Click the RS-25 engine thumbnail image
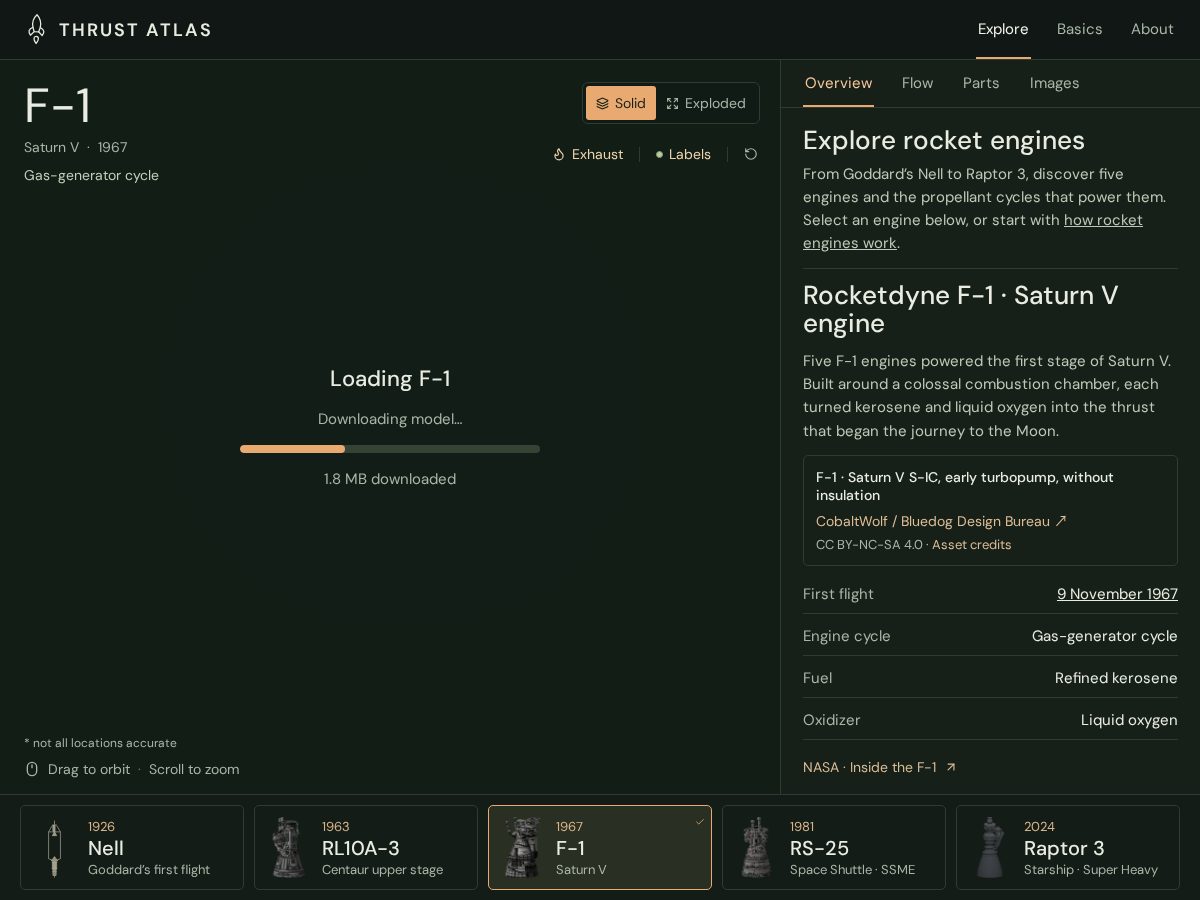The width and height of the screenshot is (1200, 900). pos(756,848)
